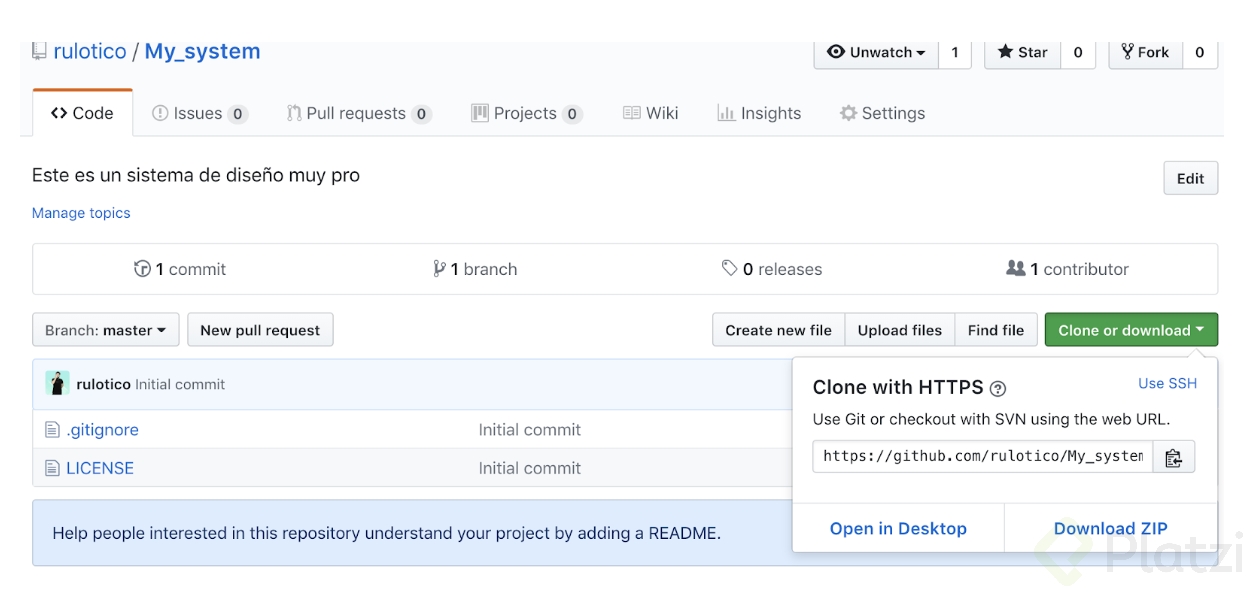Click the help icon beside Clone with HTTPS
Image resolution: width=1256 pixels, height=592 pixels.
(997, 389)
